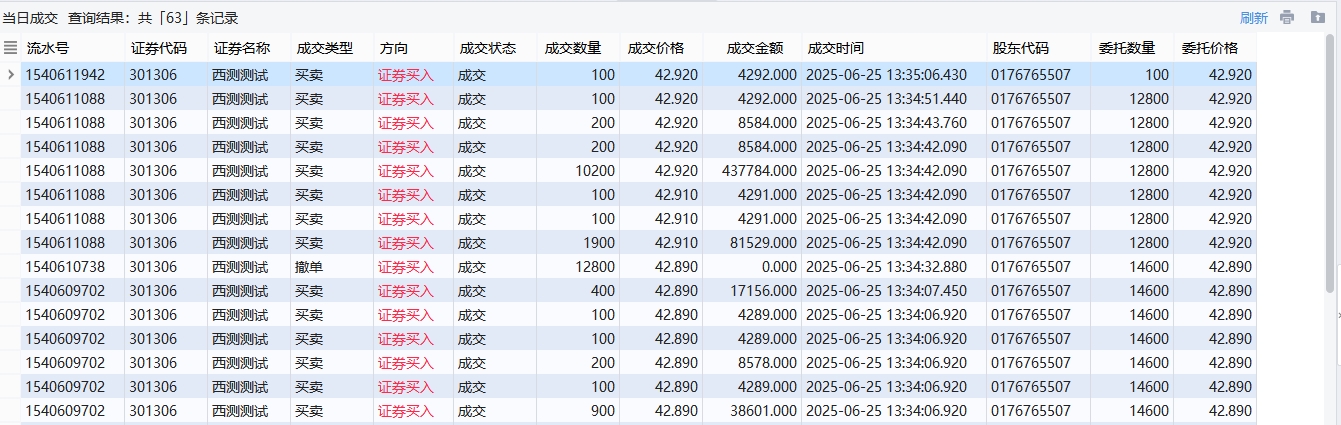Select the amount cell 437784.000

coord(759,171)
